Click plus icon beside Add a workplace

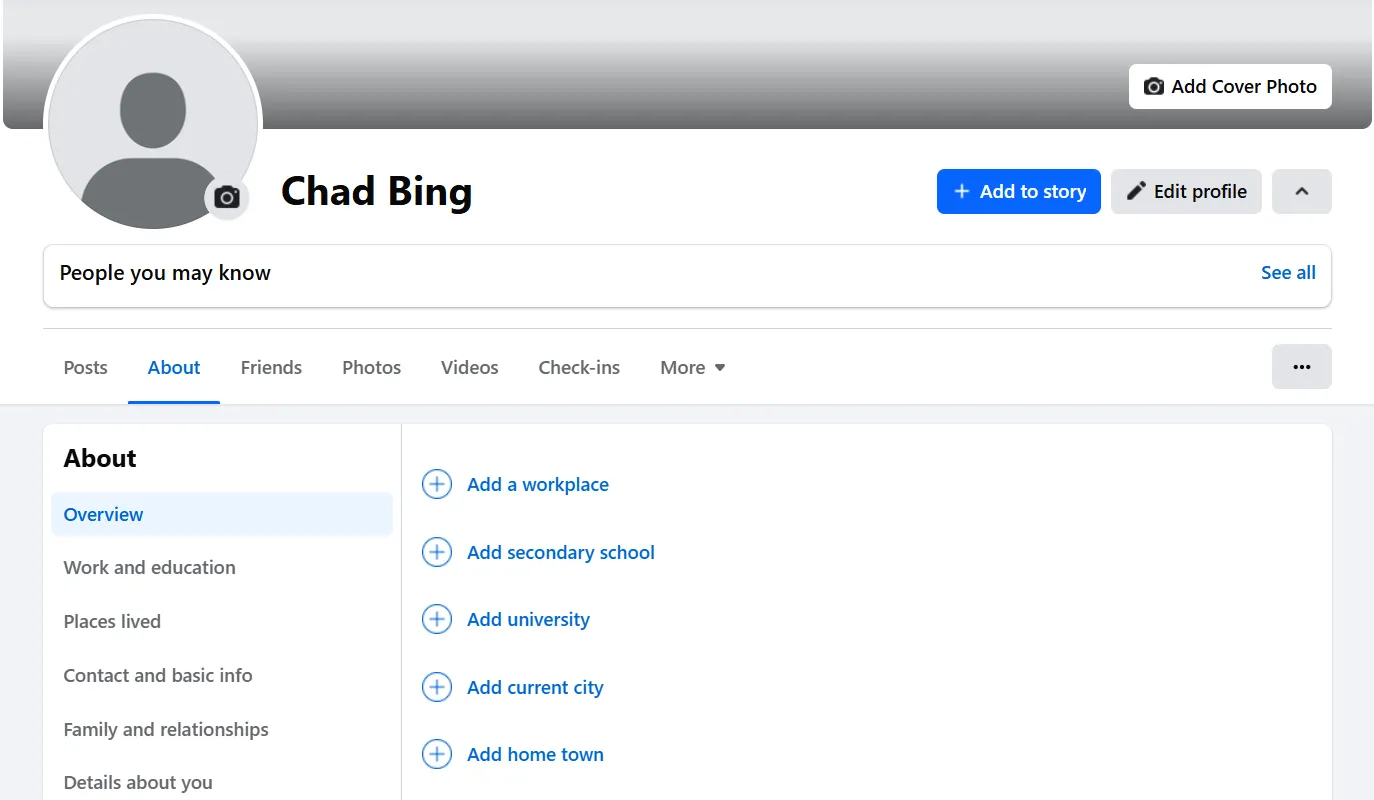click(437, 485)
